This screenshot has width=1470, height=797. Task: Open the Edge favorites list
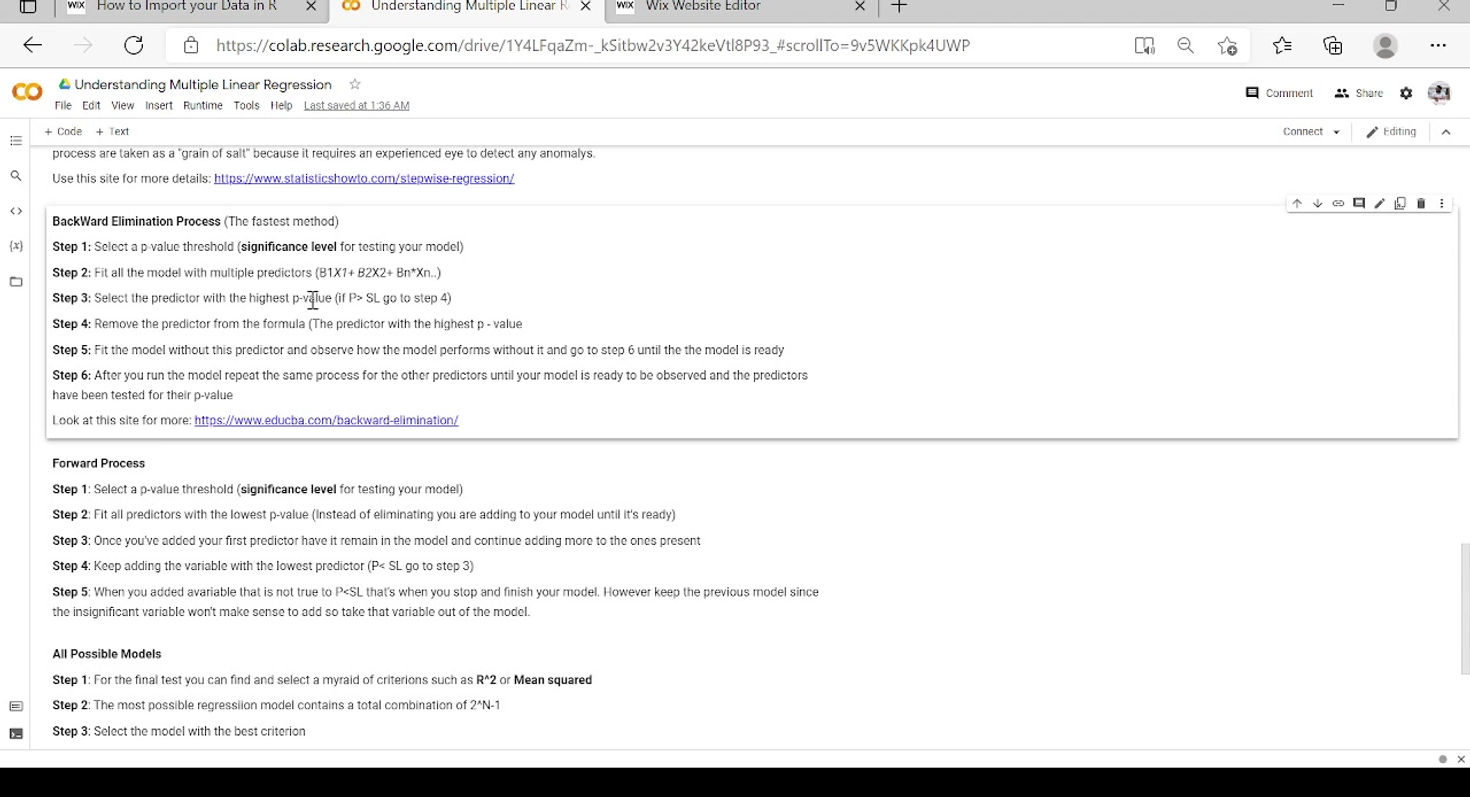pos(1282,45)
